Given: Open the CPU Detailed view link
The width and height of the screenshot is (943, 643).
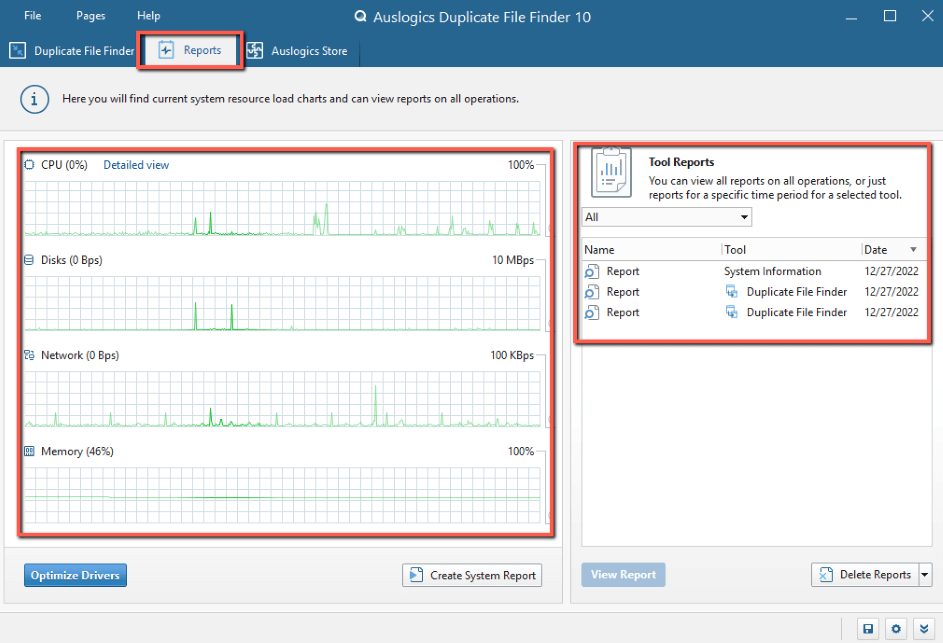Looking at the screenshot, I should (x=136, y=165).
